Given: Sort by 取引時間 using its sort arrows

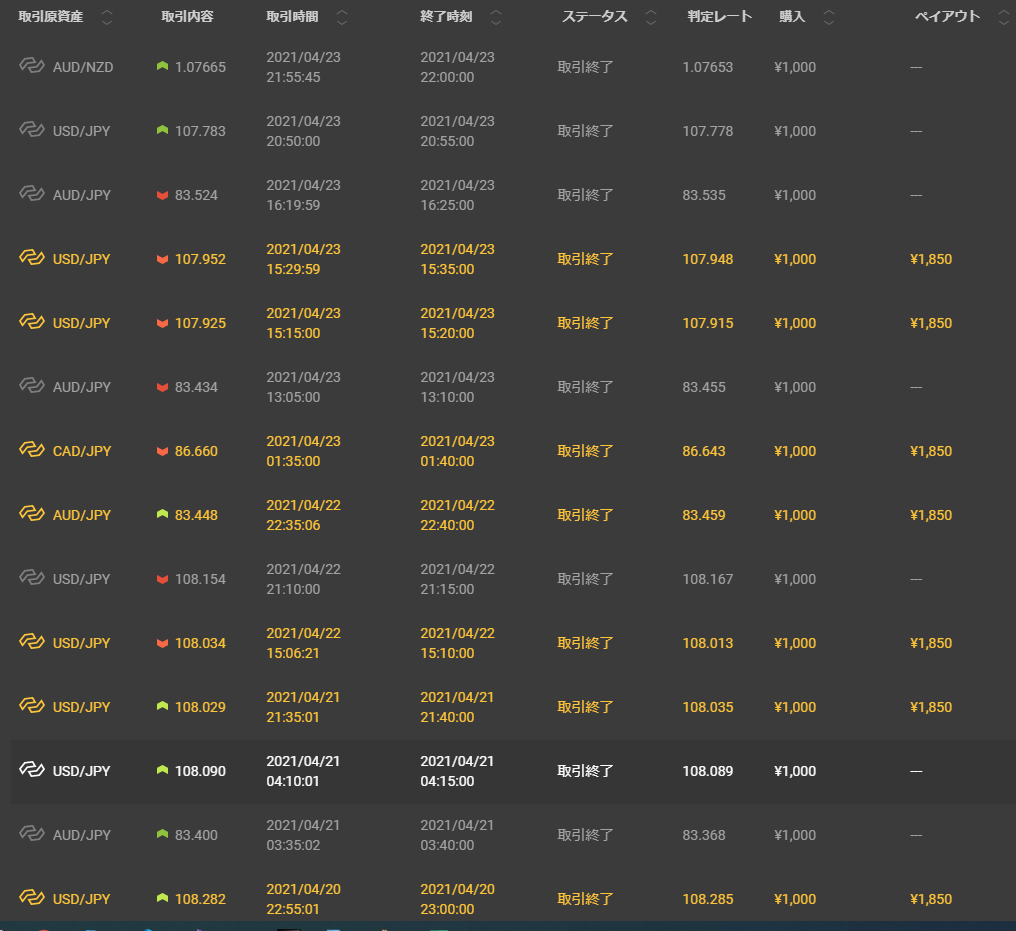Looking at the screenshot, I should click(x=342, y=17).
